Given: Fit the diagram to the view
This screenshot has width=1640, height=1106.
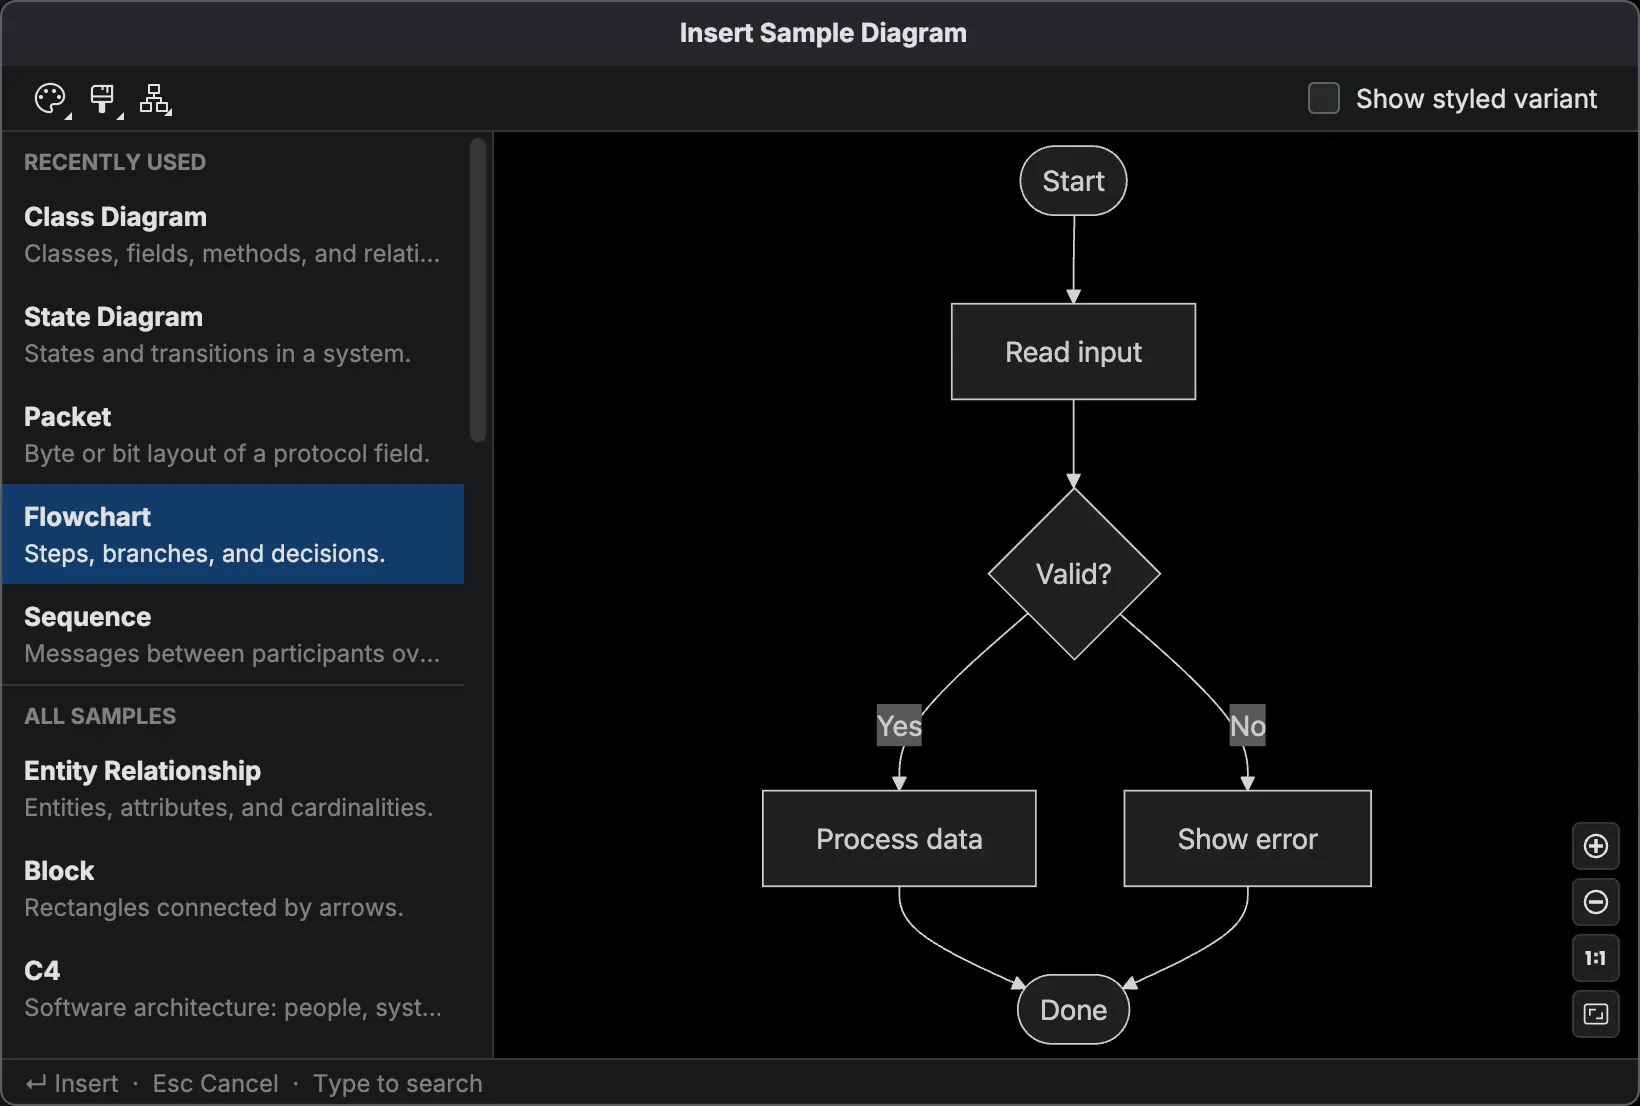Looking at the screenshot, I should tap(1595, 1014).
